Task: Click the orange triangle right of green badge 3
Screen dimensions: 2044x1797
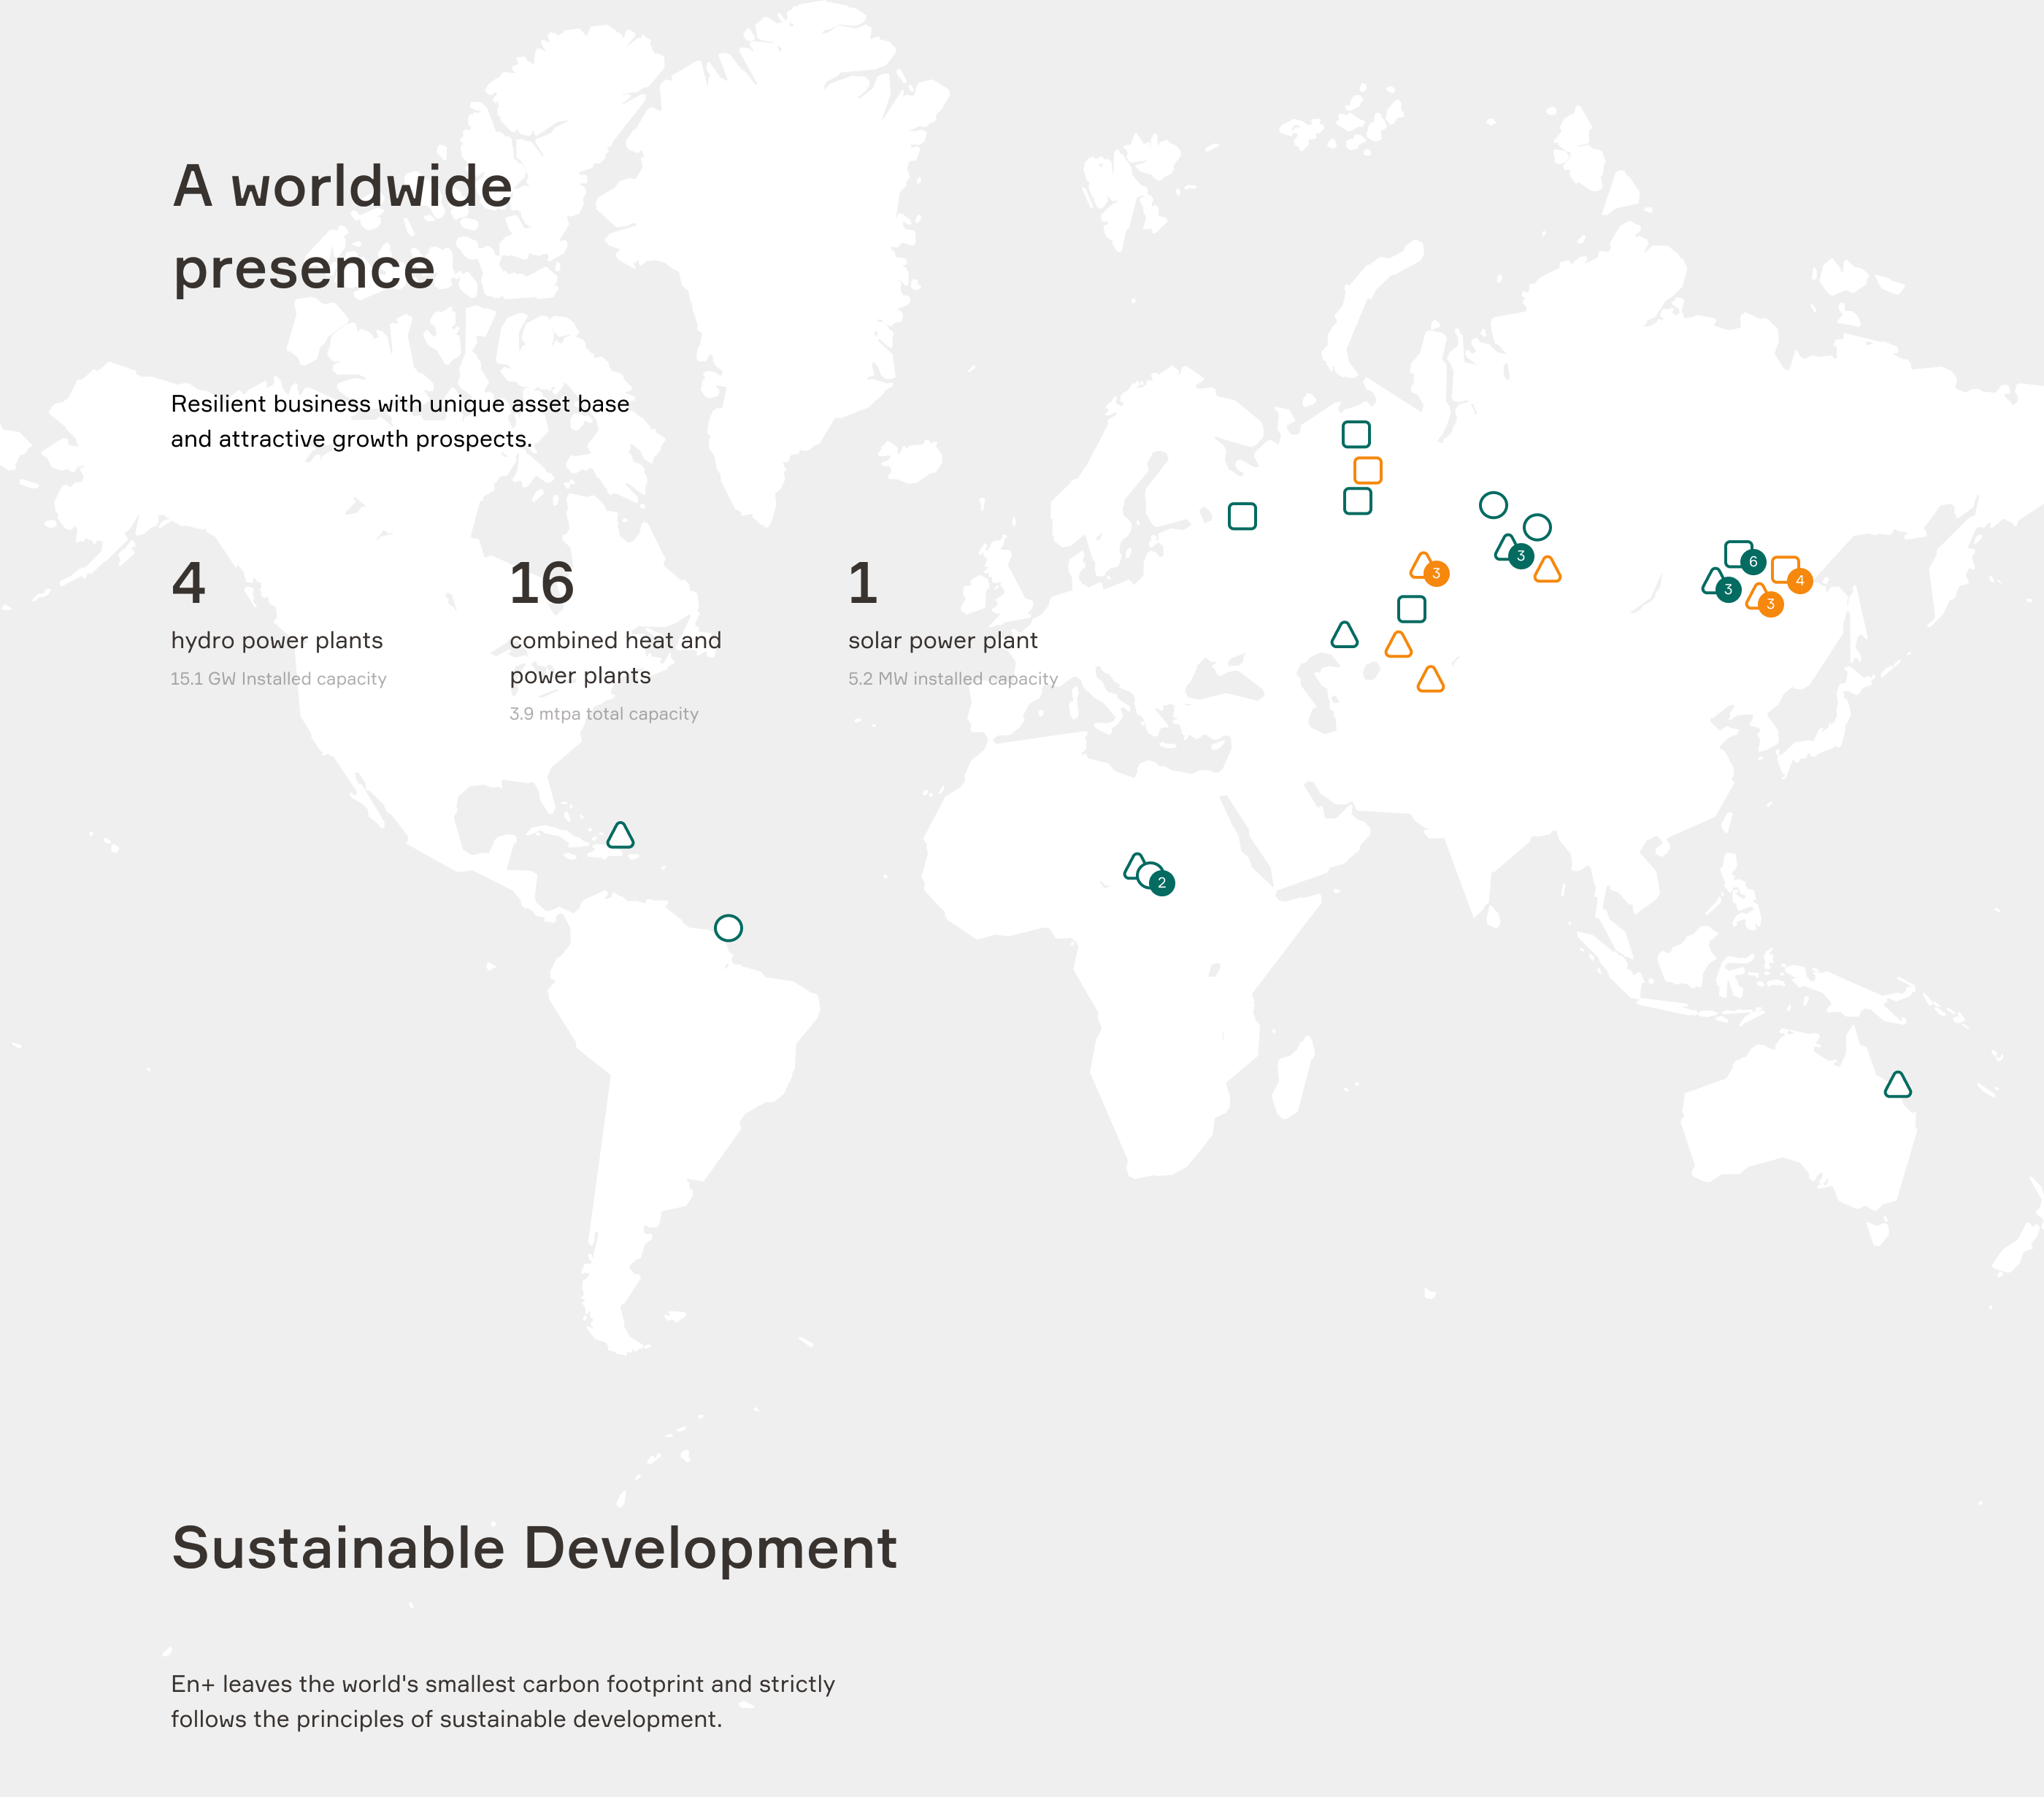Action: [x=1547, y=570]
